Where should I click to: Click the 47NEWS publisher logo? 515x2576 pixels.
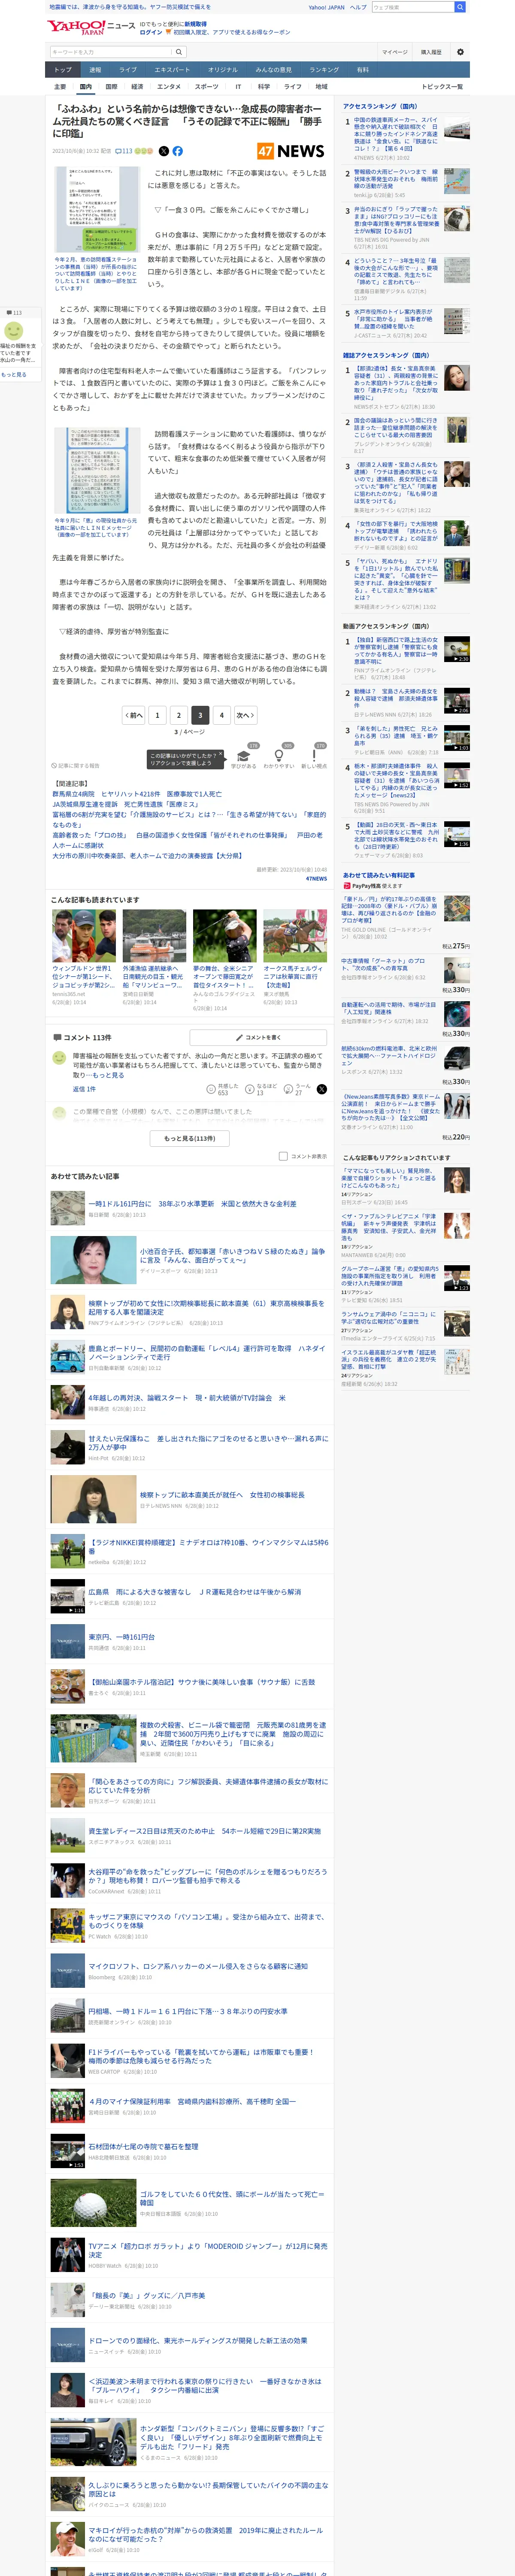[x=291, y=151]
